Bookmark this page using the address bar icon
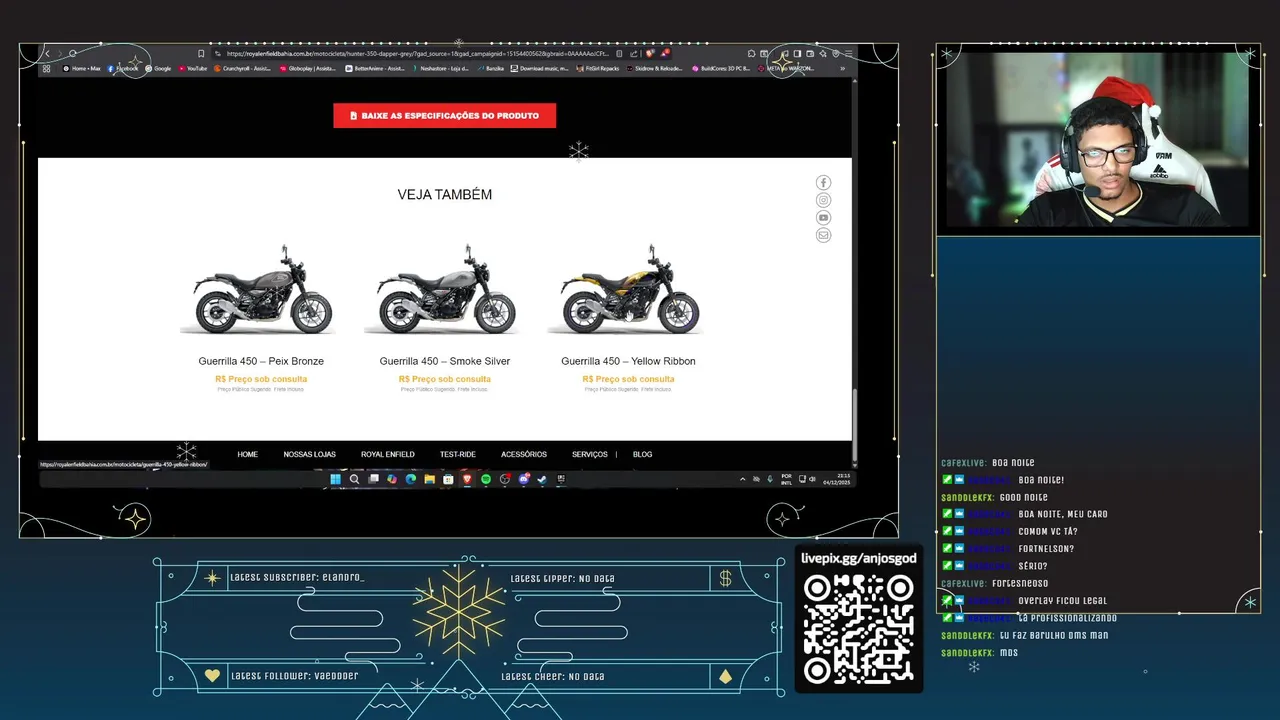 201,53
